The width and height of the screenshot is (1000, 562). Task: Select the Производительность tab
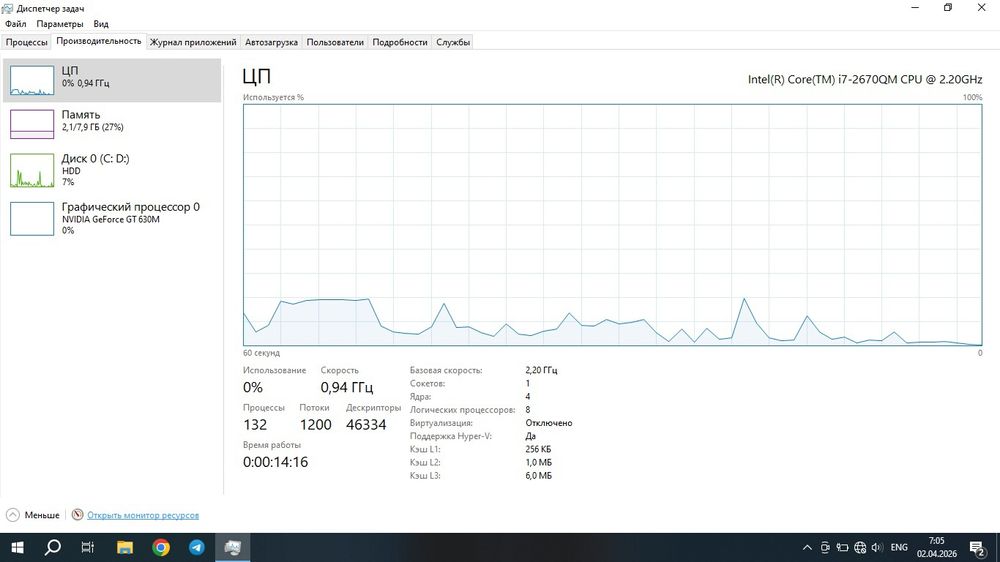point(99,41)
